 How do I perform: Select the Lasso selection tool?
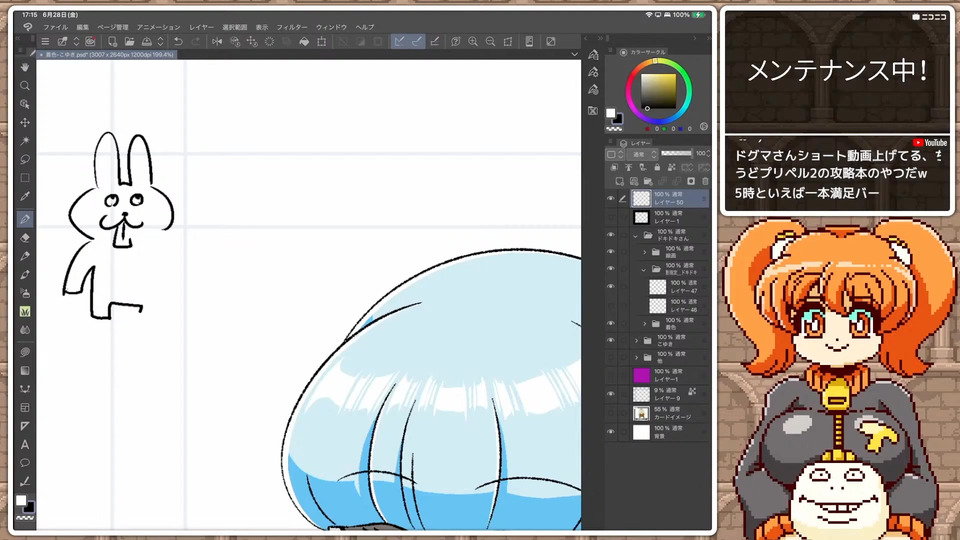pyautogui.click(x=25, y=159)
